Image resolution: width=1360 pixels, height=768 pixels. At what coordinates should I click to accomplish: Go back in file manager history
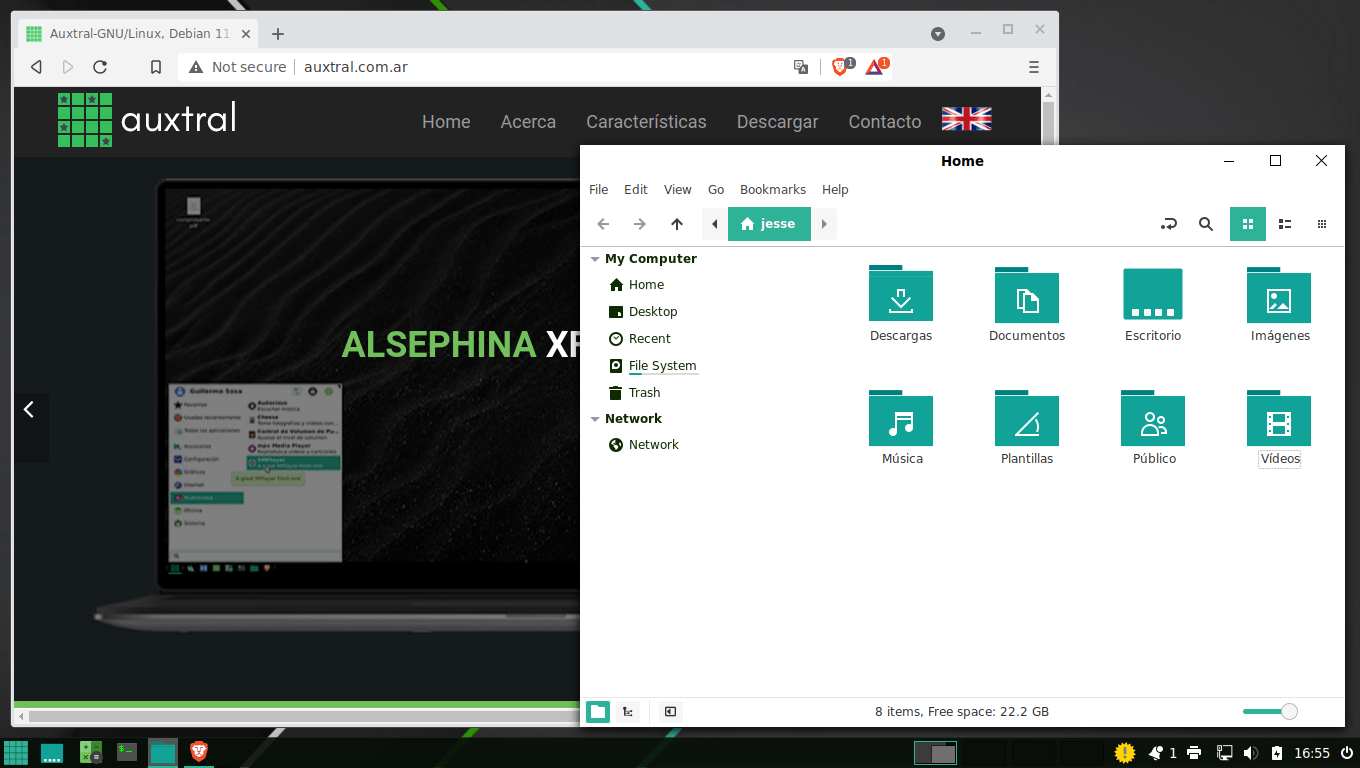603,224
